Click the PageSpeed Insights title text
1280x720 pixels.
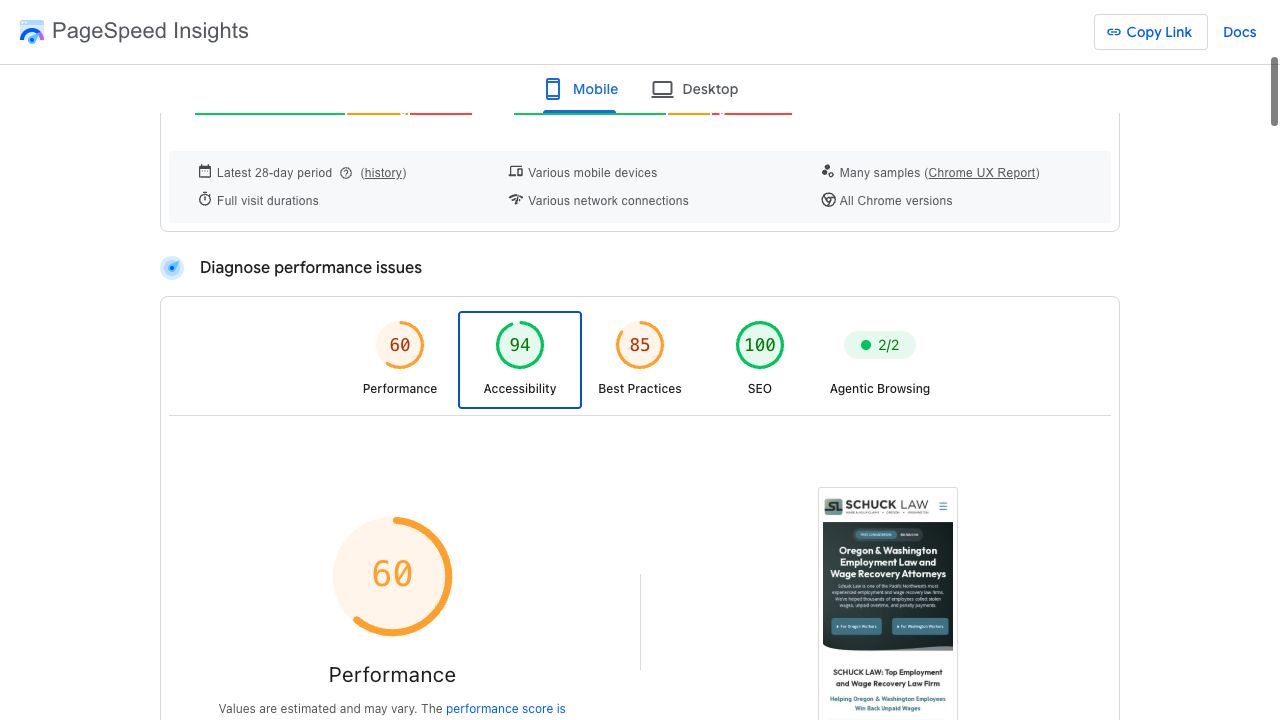tap(150, 31)
